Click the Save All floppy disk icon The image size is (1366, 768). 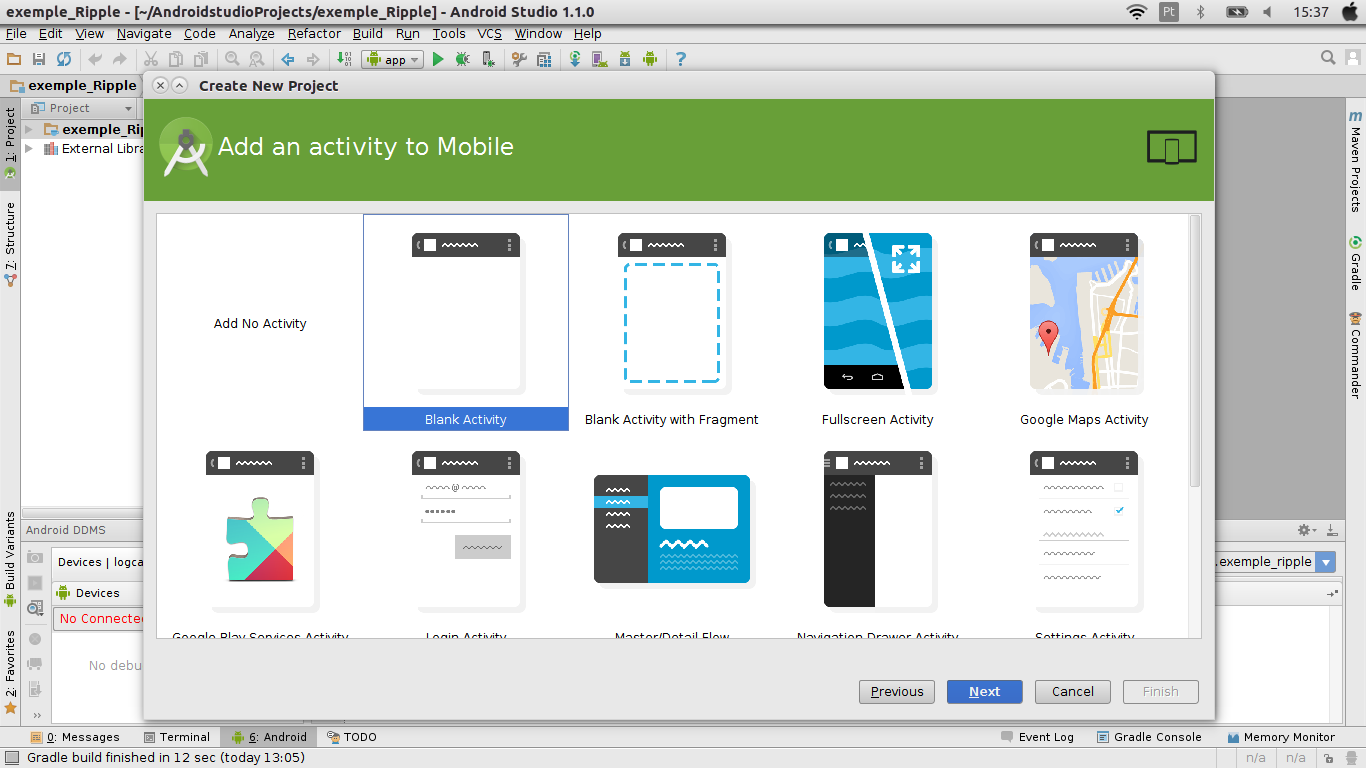[39, 59]
